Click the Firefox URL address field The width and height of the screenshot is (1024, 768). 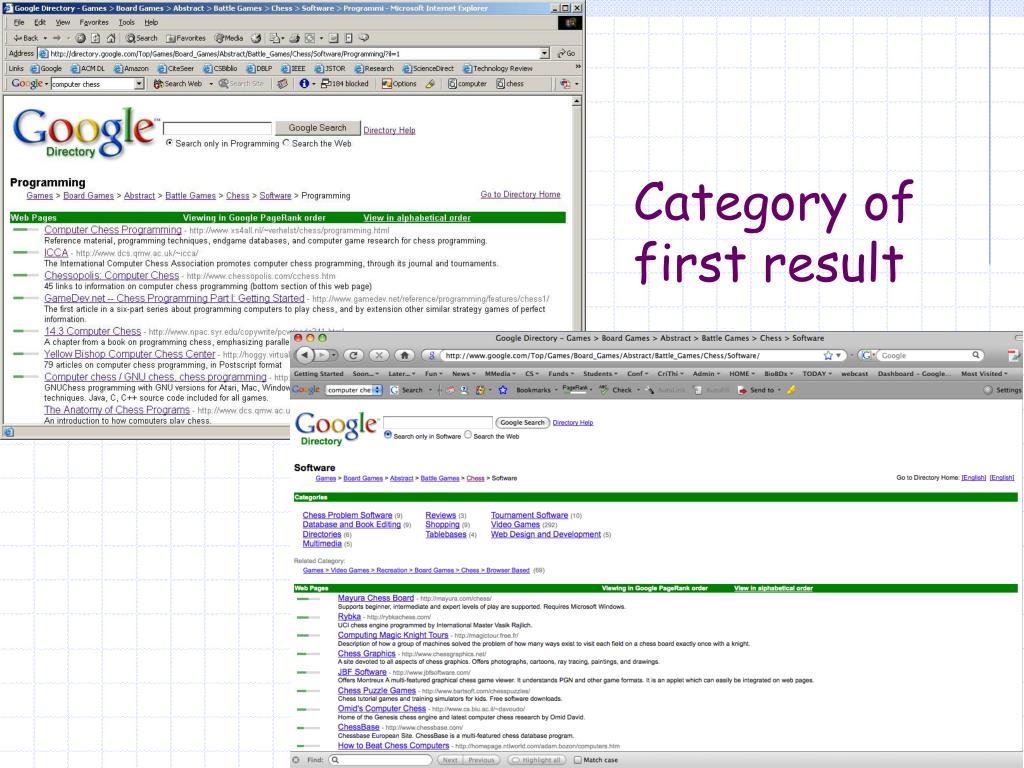631,355
